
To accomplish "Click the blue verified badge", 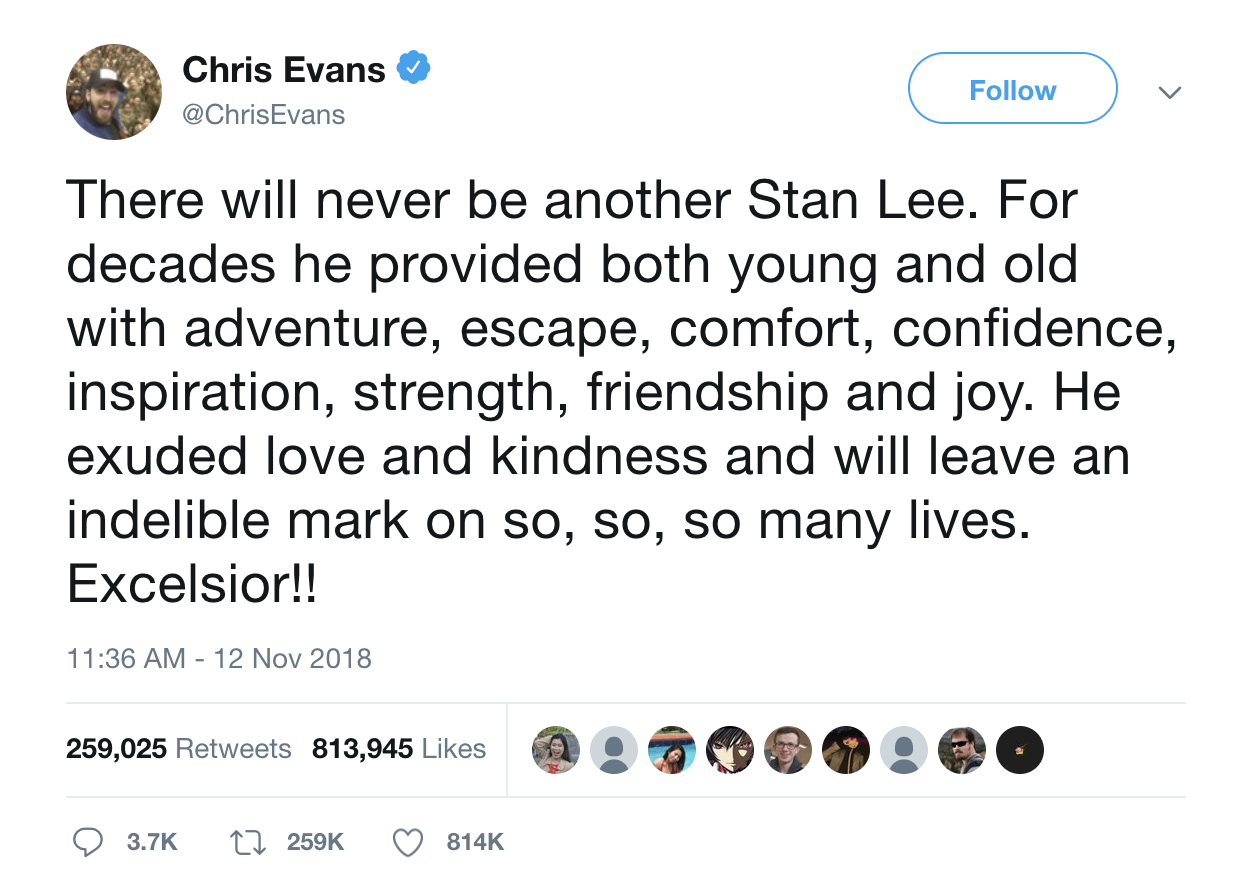I will [x=414, y=69].
